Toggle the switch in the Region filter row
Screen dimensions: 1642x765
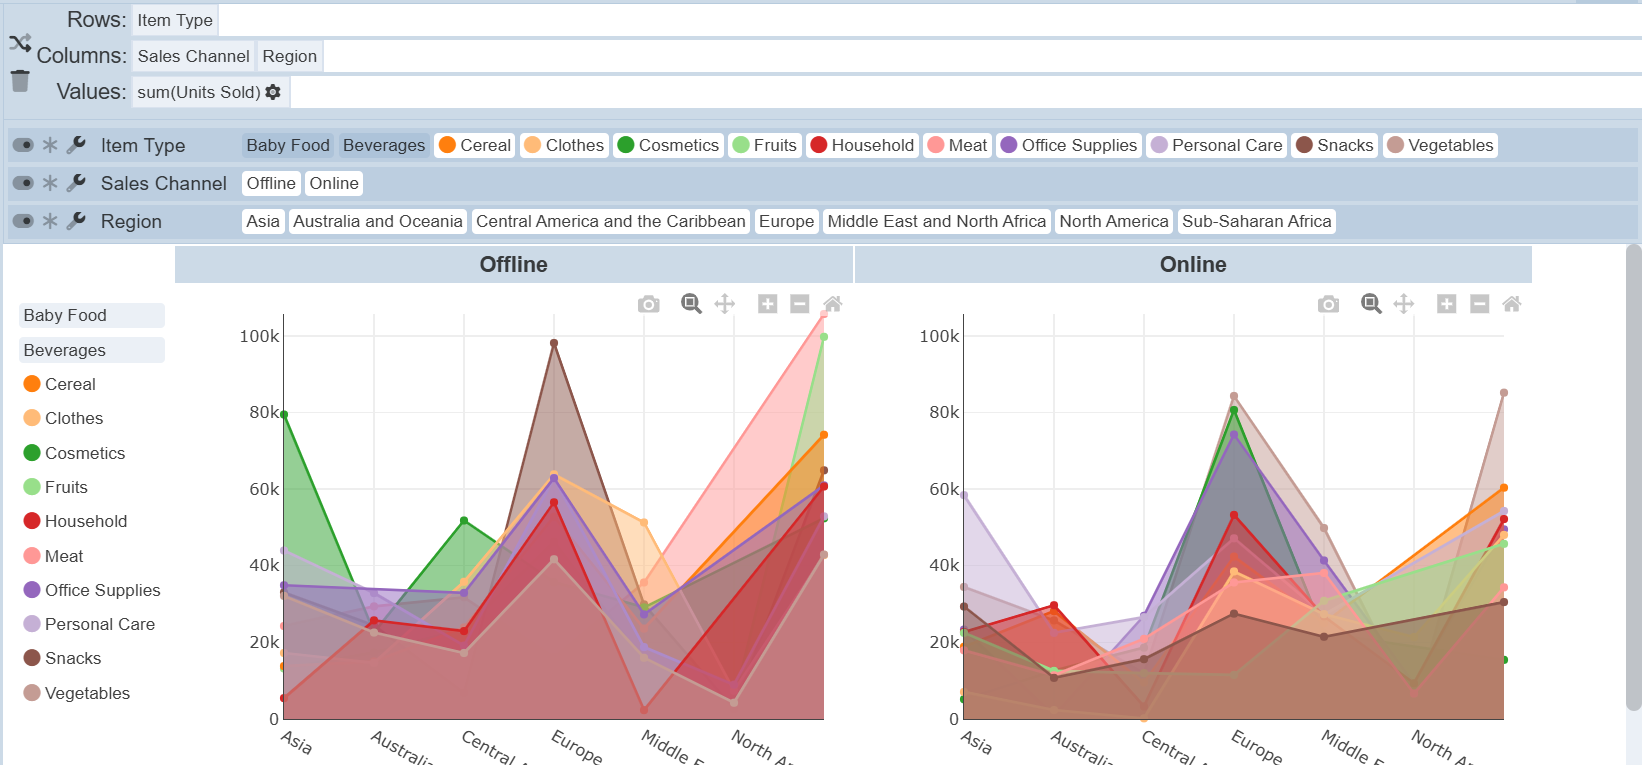[23, 221]
